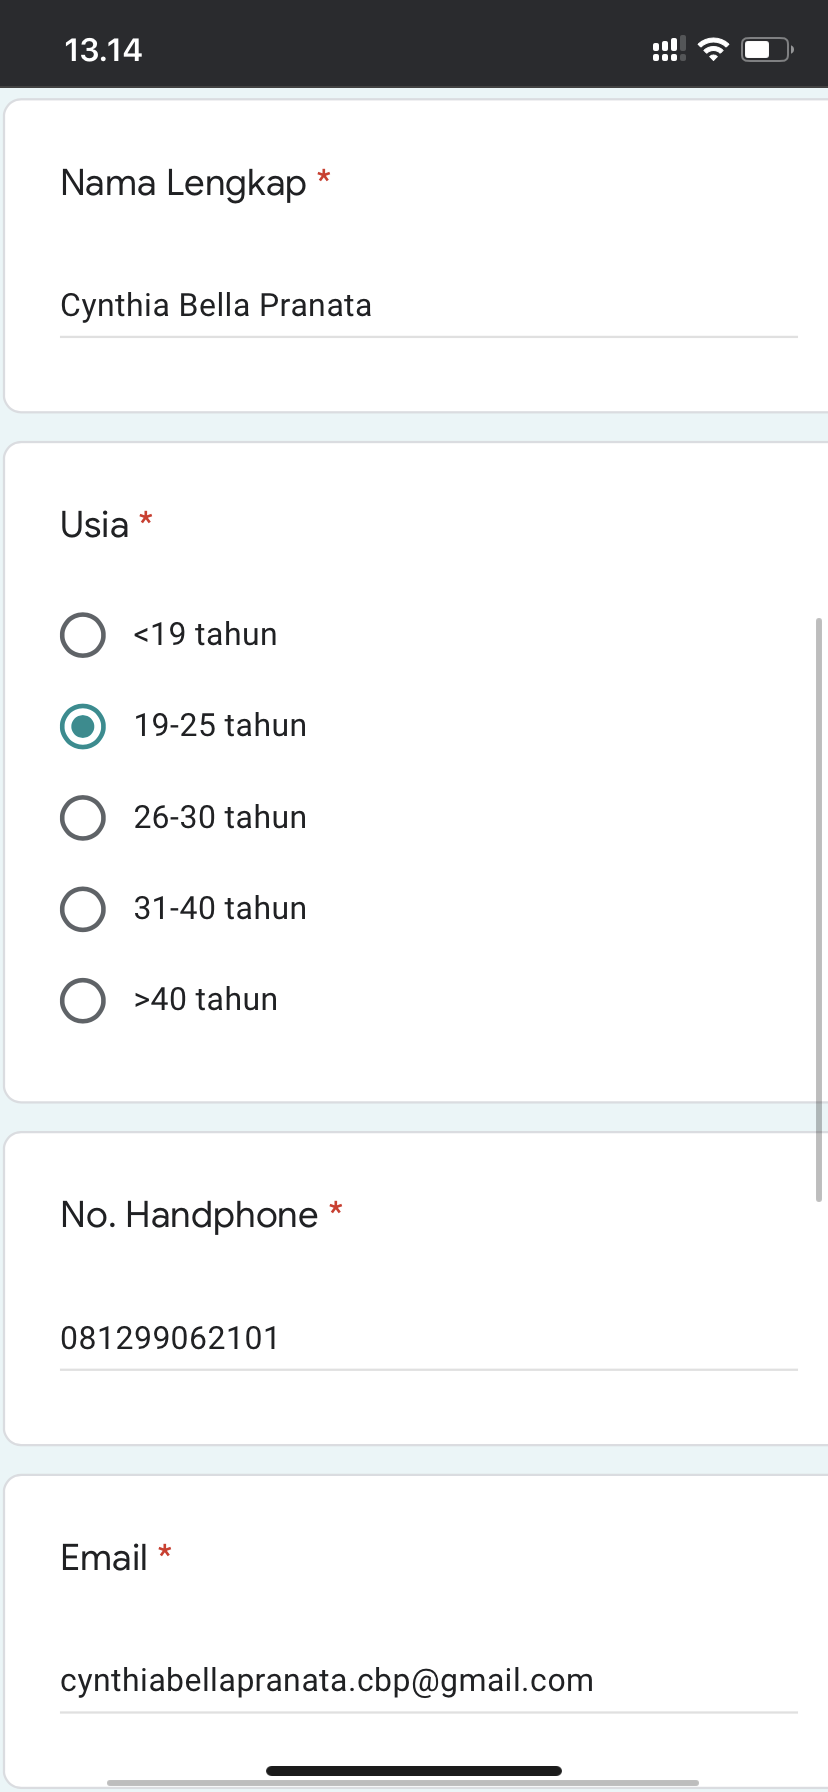
Task: Focus the No. Handphone input field
Action: click(429, 1338)
